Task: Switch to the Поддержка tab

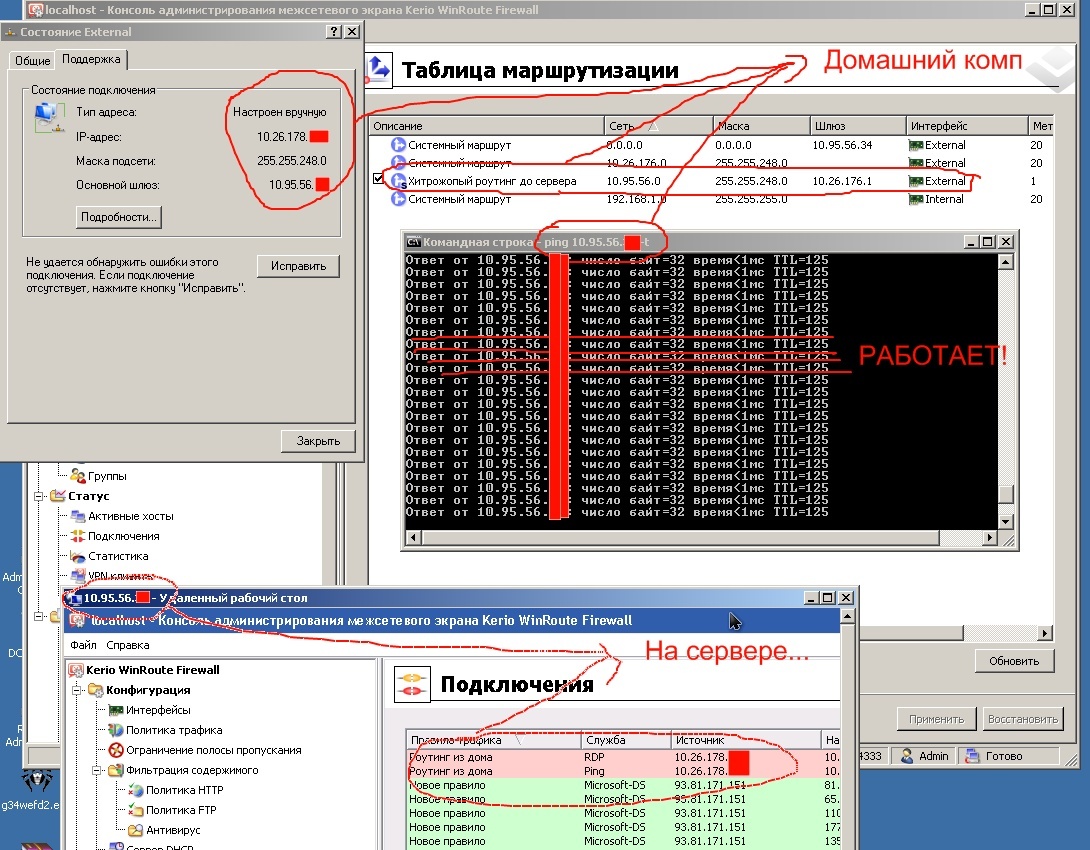Action: click(x=91, y=59)
